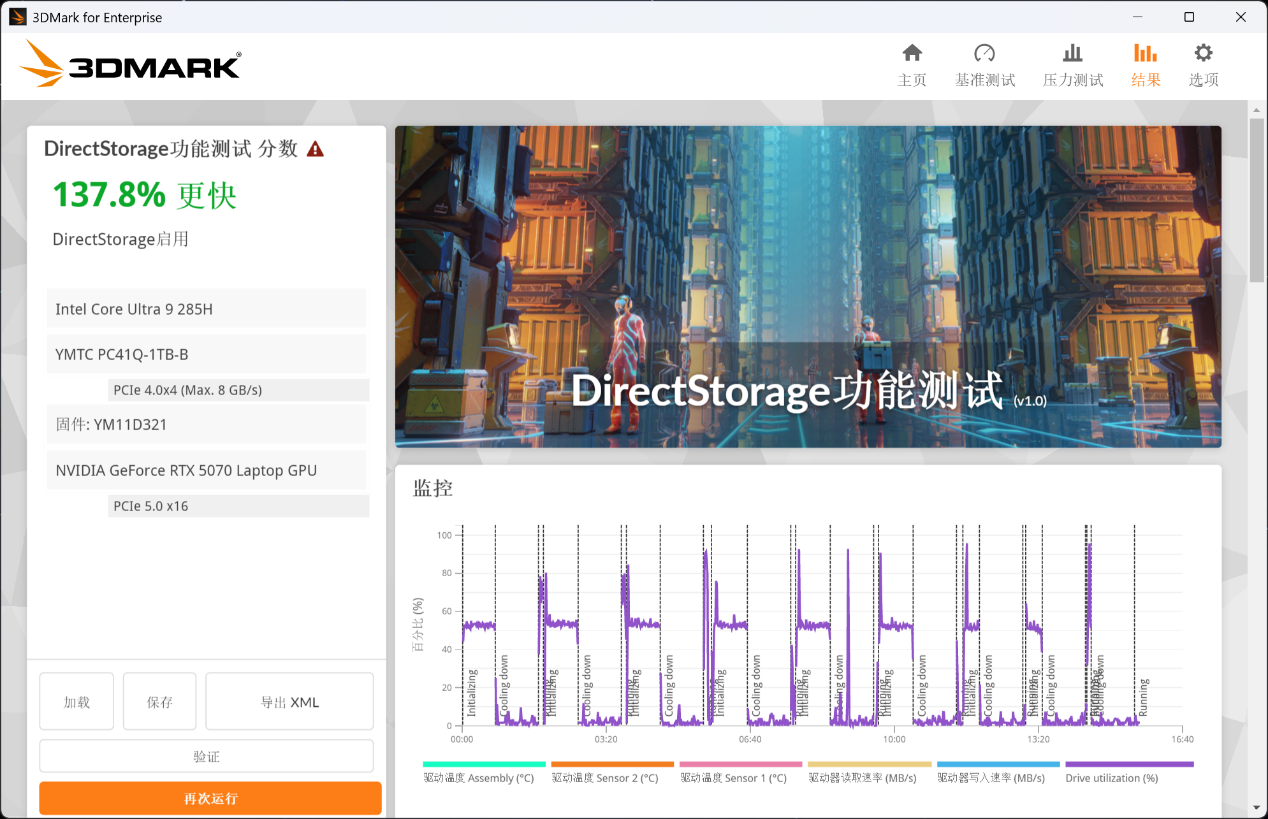
Task: Toggle 驱动温度 Assembly legend series
Action: pos(484,772)
